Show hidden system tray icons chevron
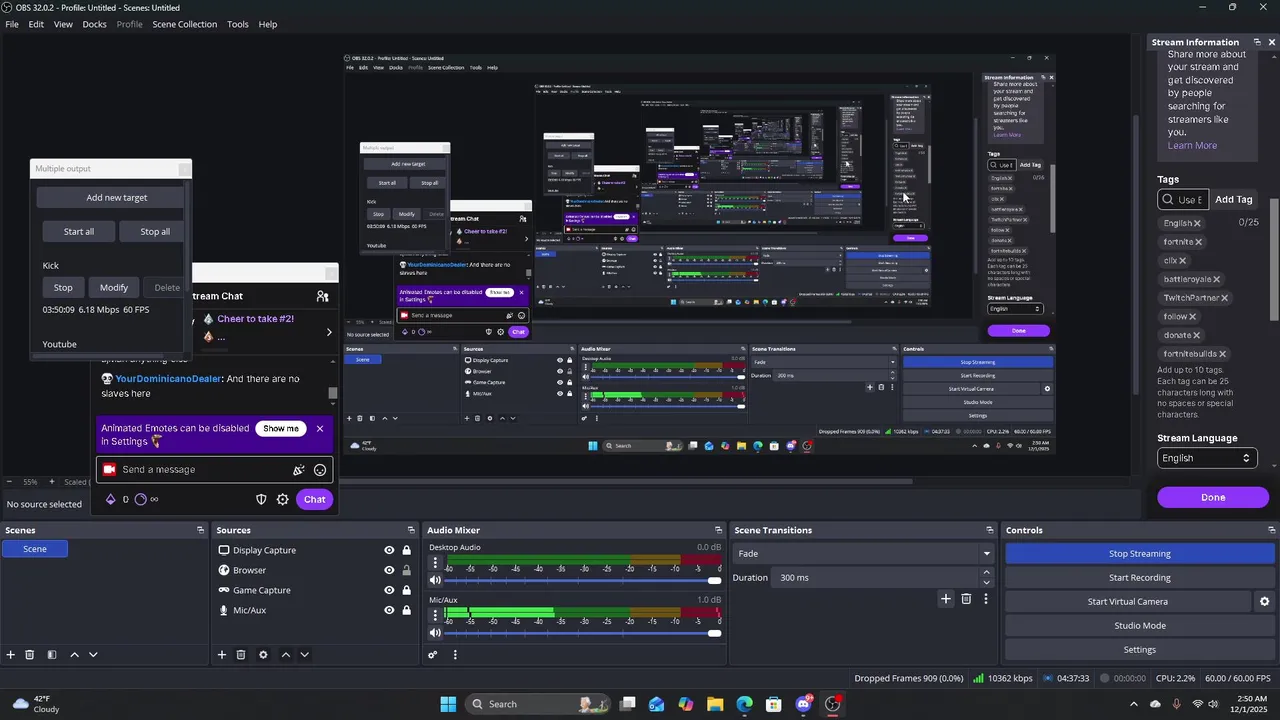Screen dimensions: 1280x720 pos(1133,704)
